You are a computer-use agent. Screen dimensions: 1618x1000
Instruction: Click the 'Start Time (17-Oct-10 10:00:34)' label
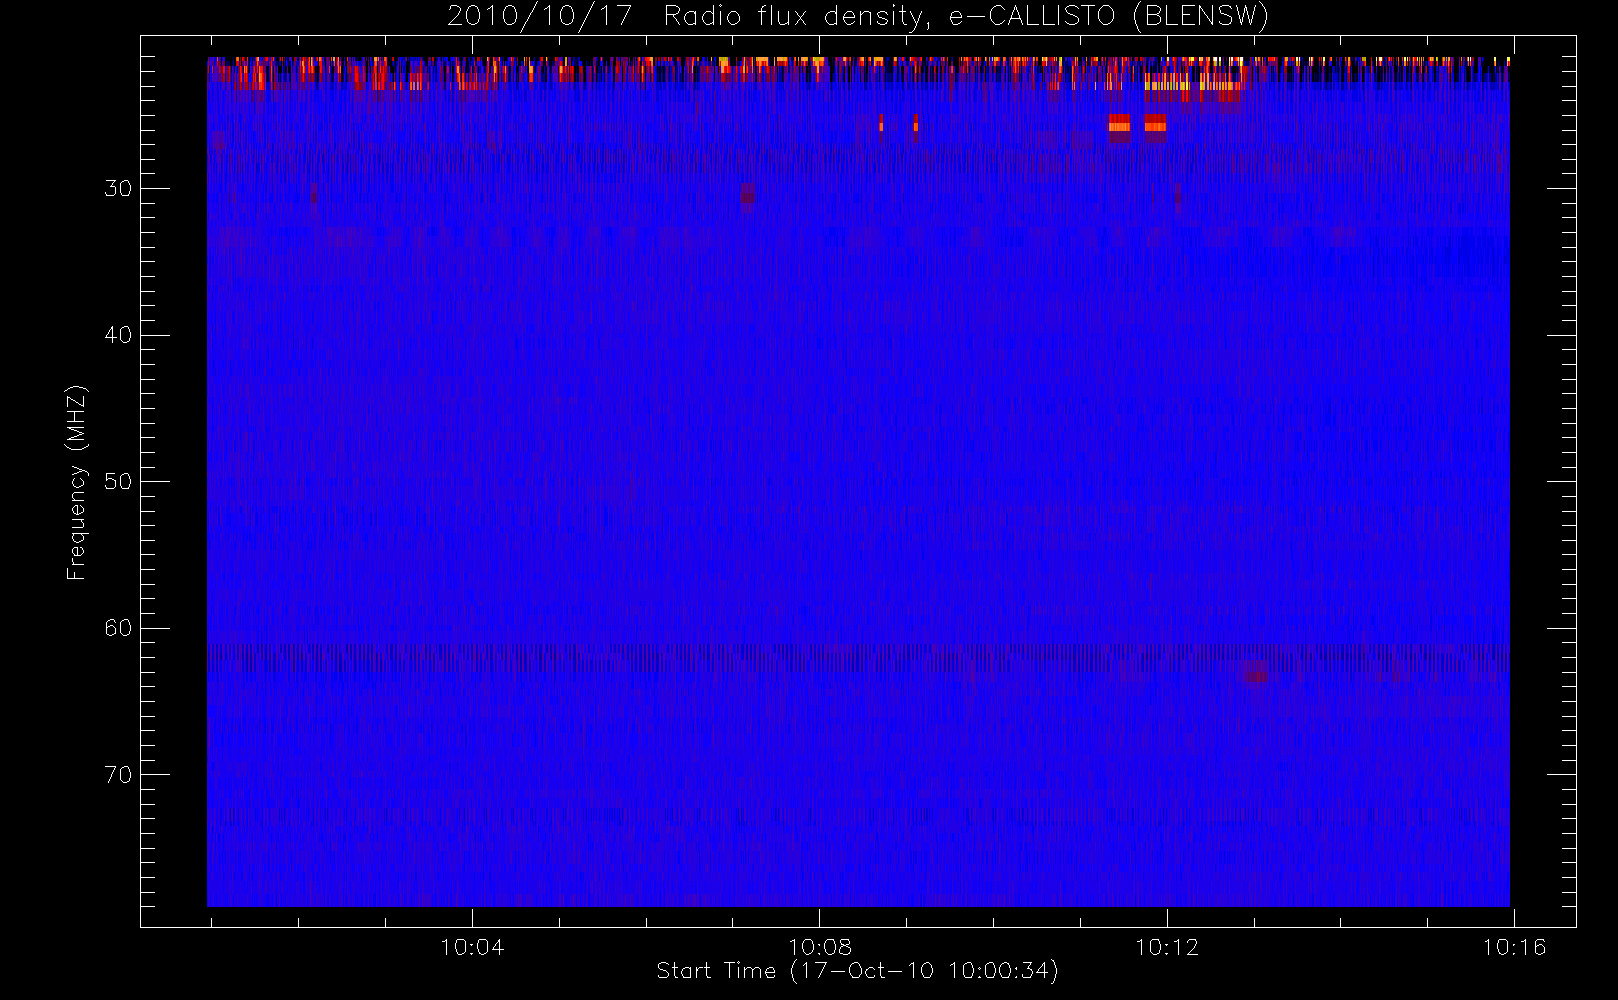click(x=857, y=971)
